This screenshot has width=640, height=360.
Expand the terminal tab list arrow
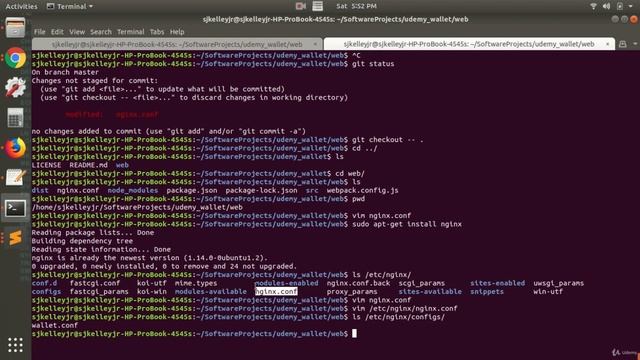tap(635, 44)
